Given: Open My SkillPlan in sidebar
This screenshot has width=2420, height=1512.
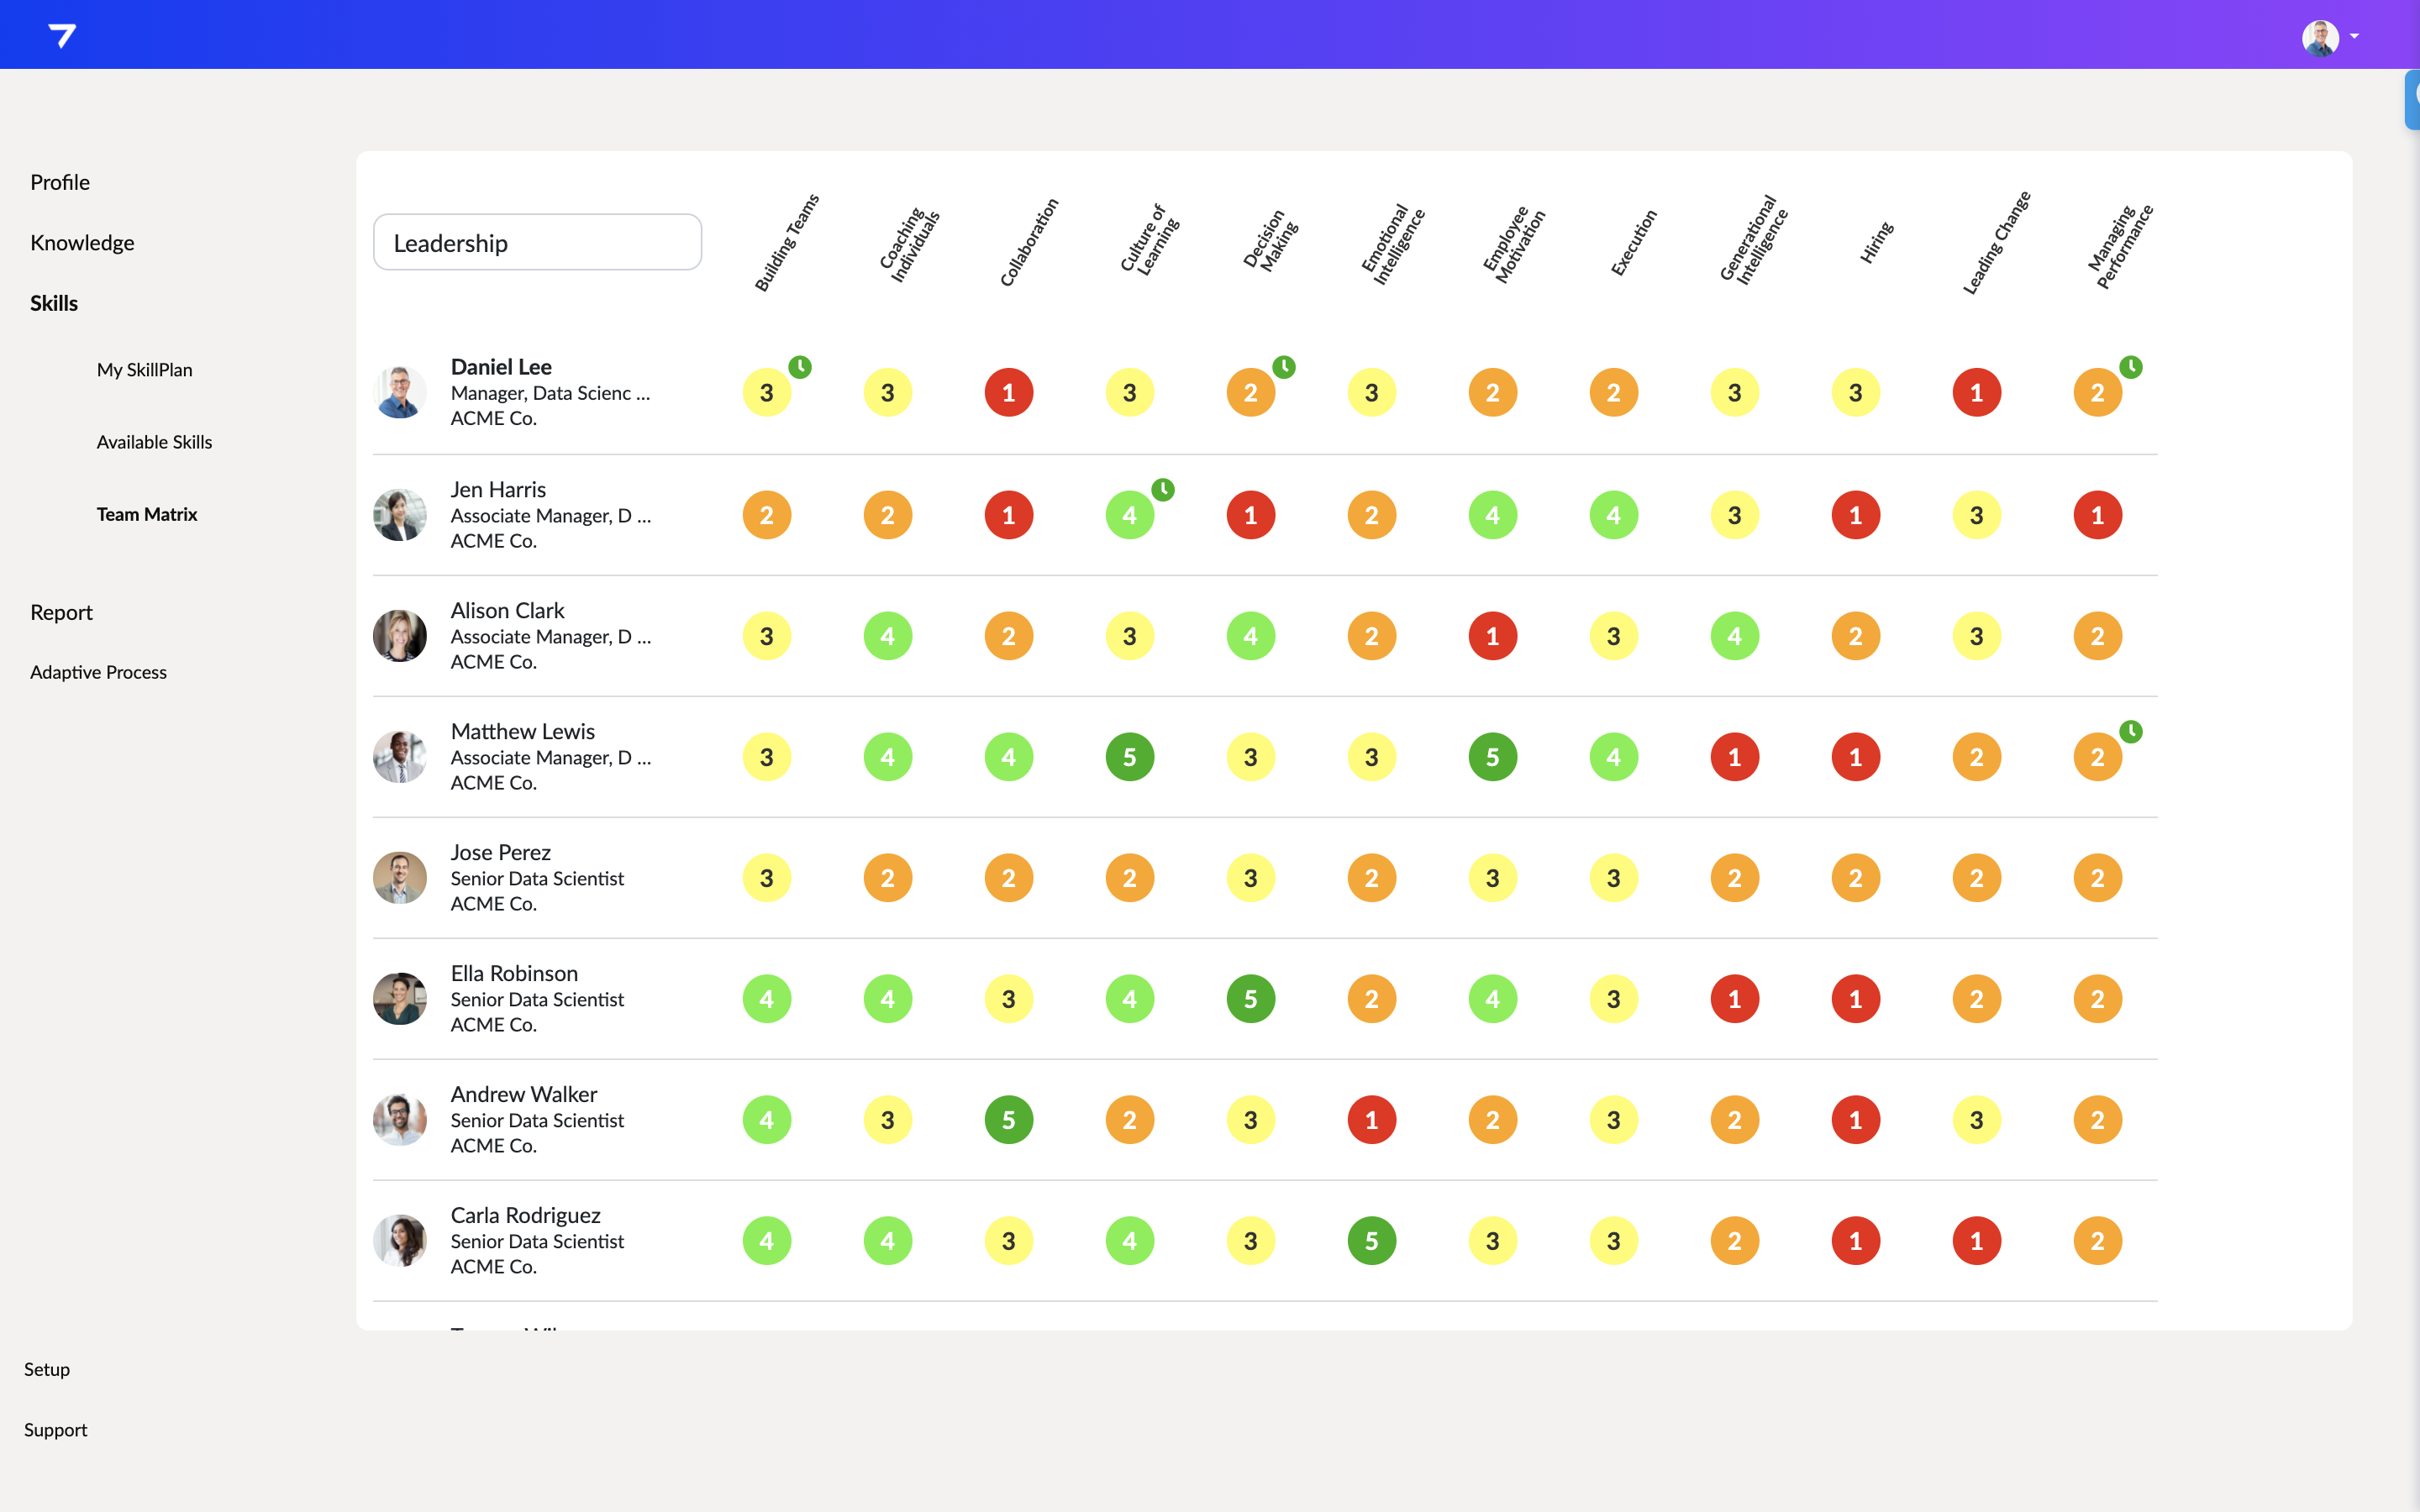Looking at the screenshot, I should (144, 370).
